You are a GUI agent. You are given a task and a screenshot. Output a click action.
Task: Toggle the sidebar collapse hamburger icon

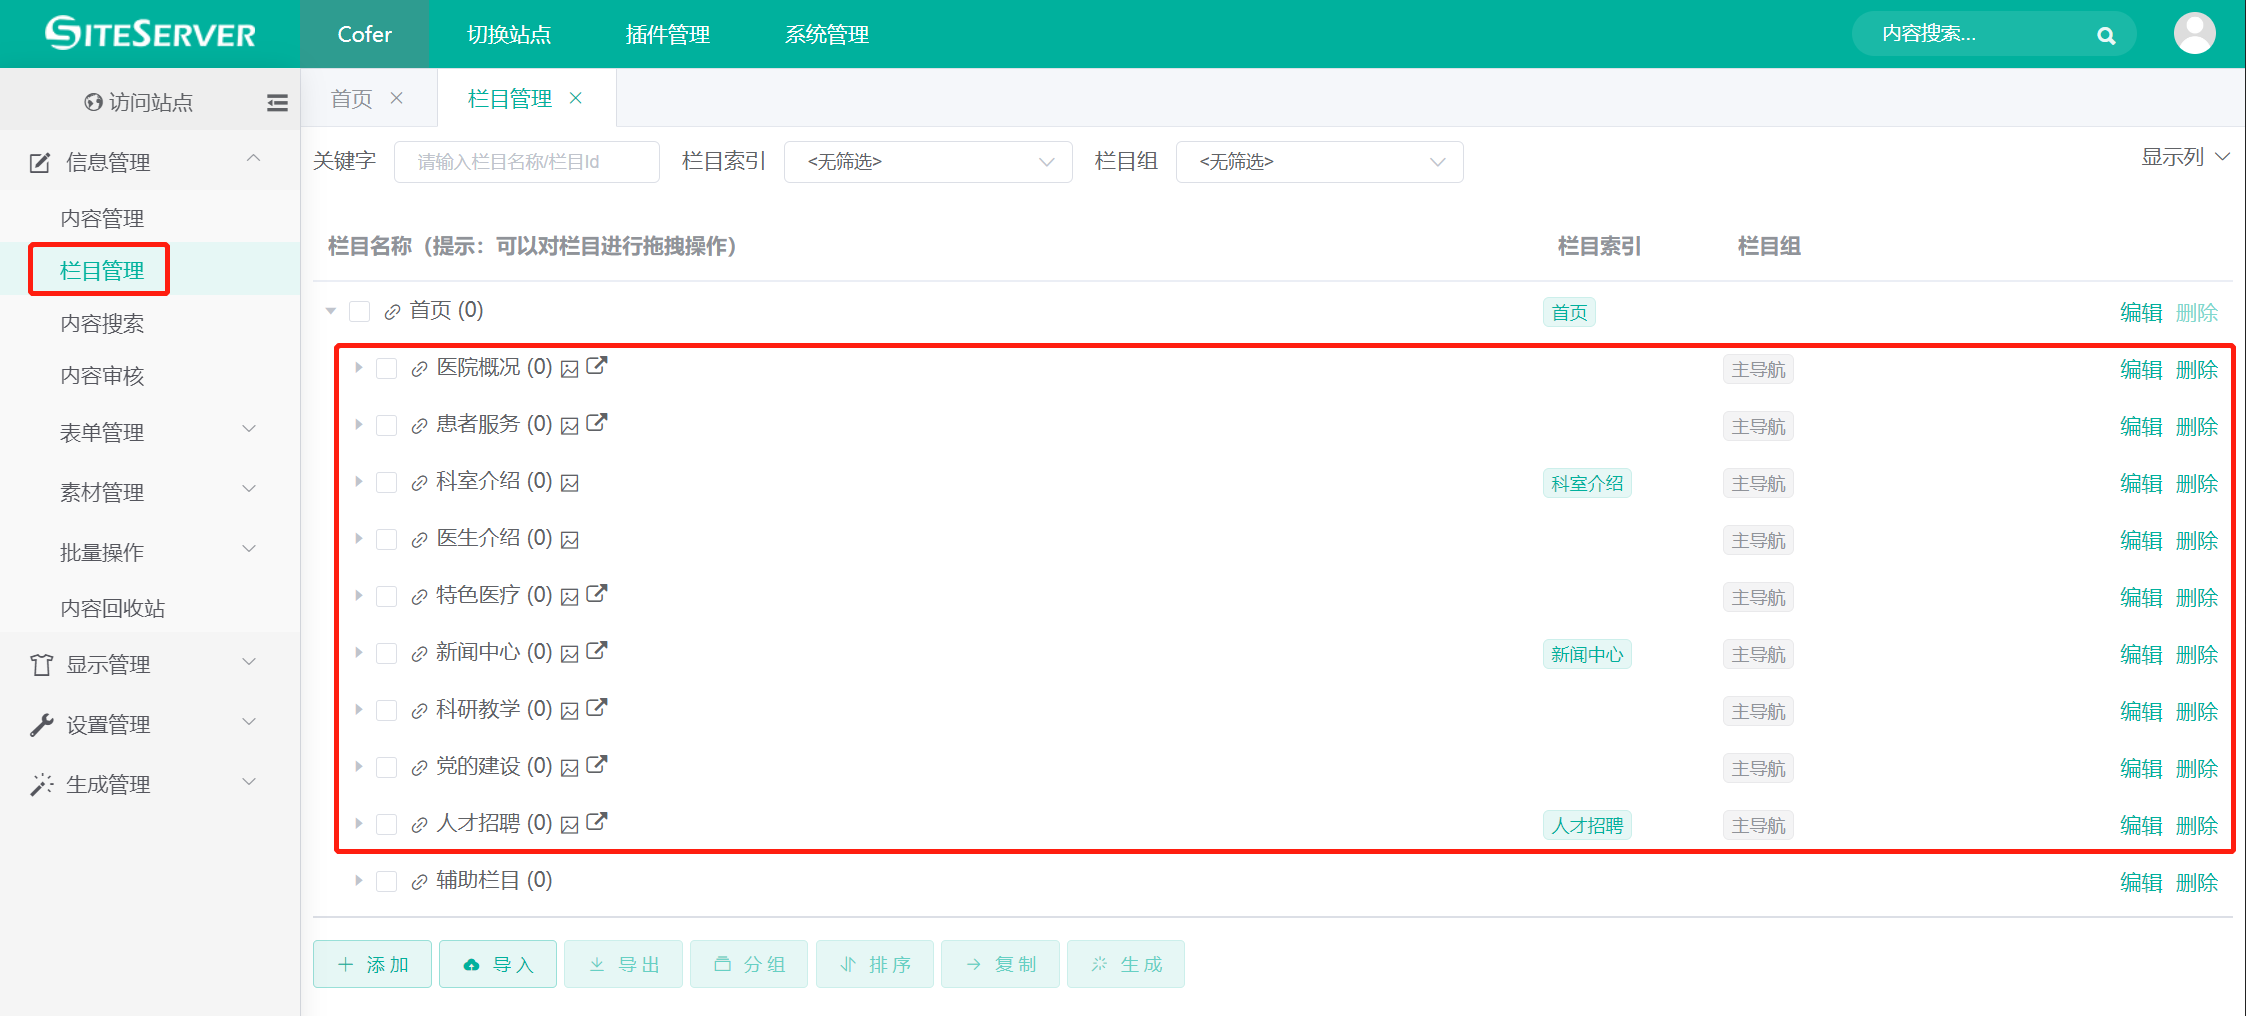point(277,102)
